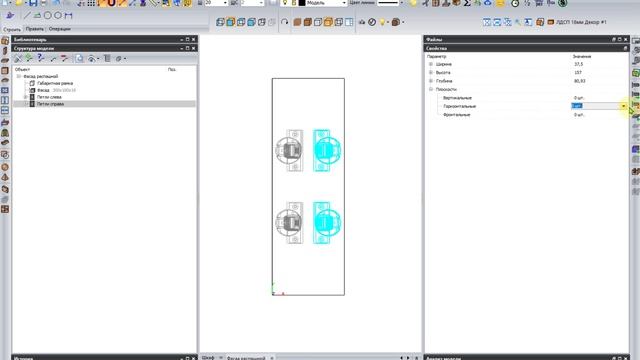The height and width of the screenshot is (360, 640).
Task: Pin the Файлы panel
Action: (613, 40)
